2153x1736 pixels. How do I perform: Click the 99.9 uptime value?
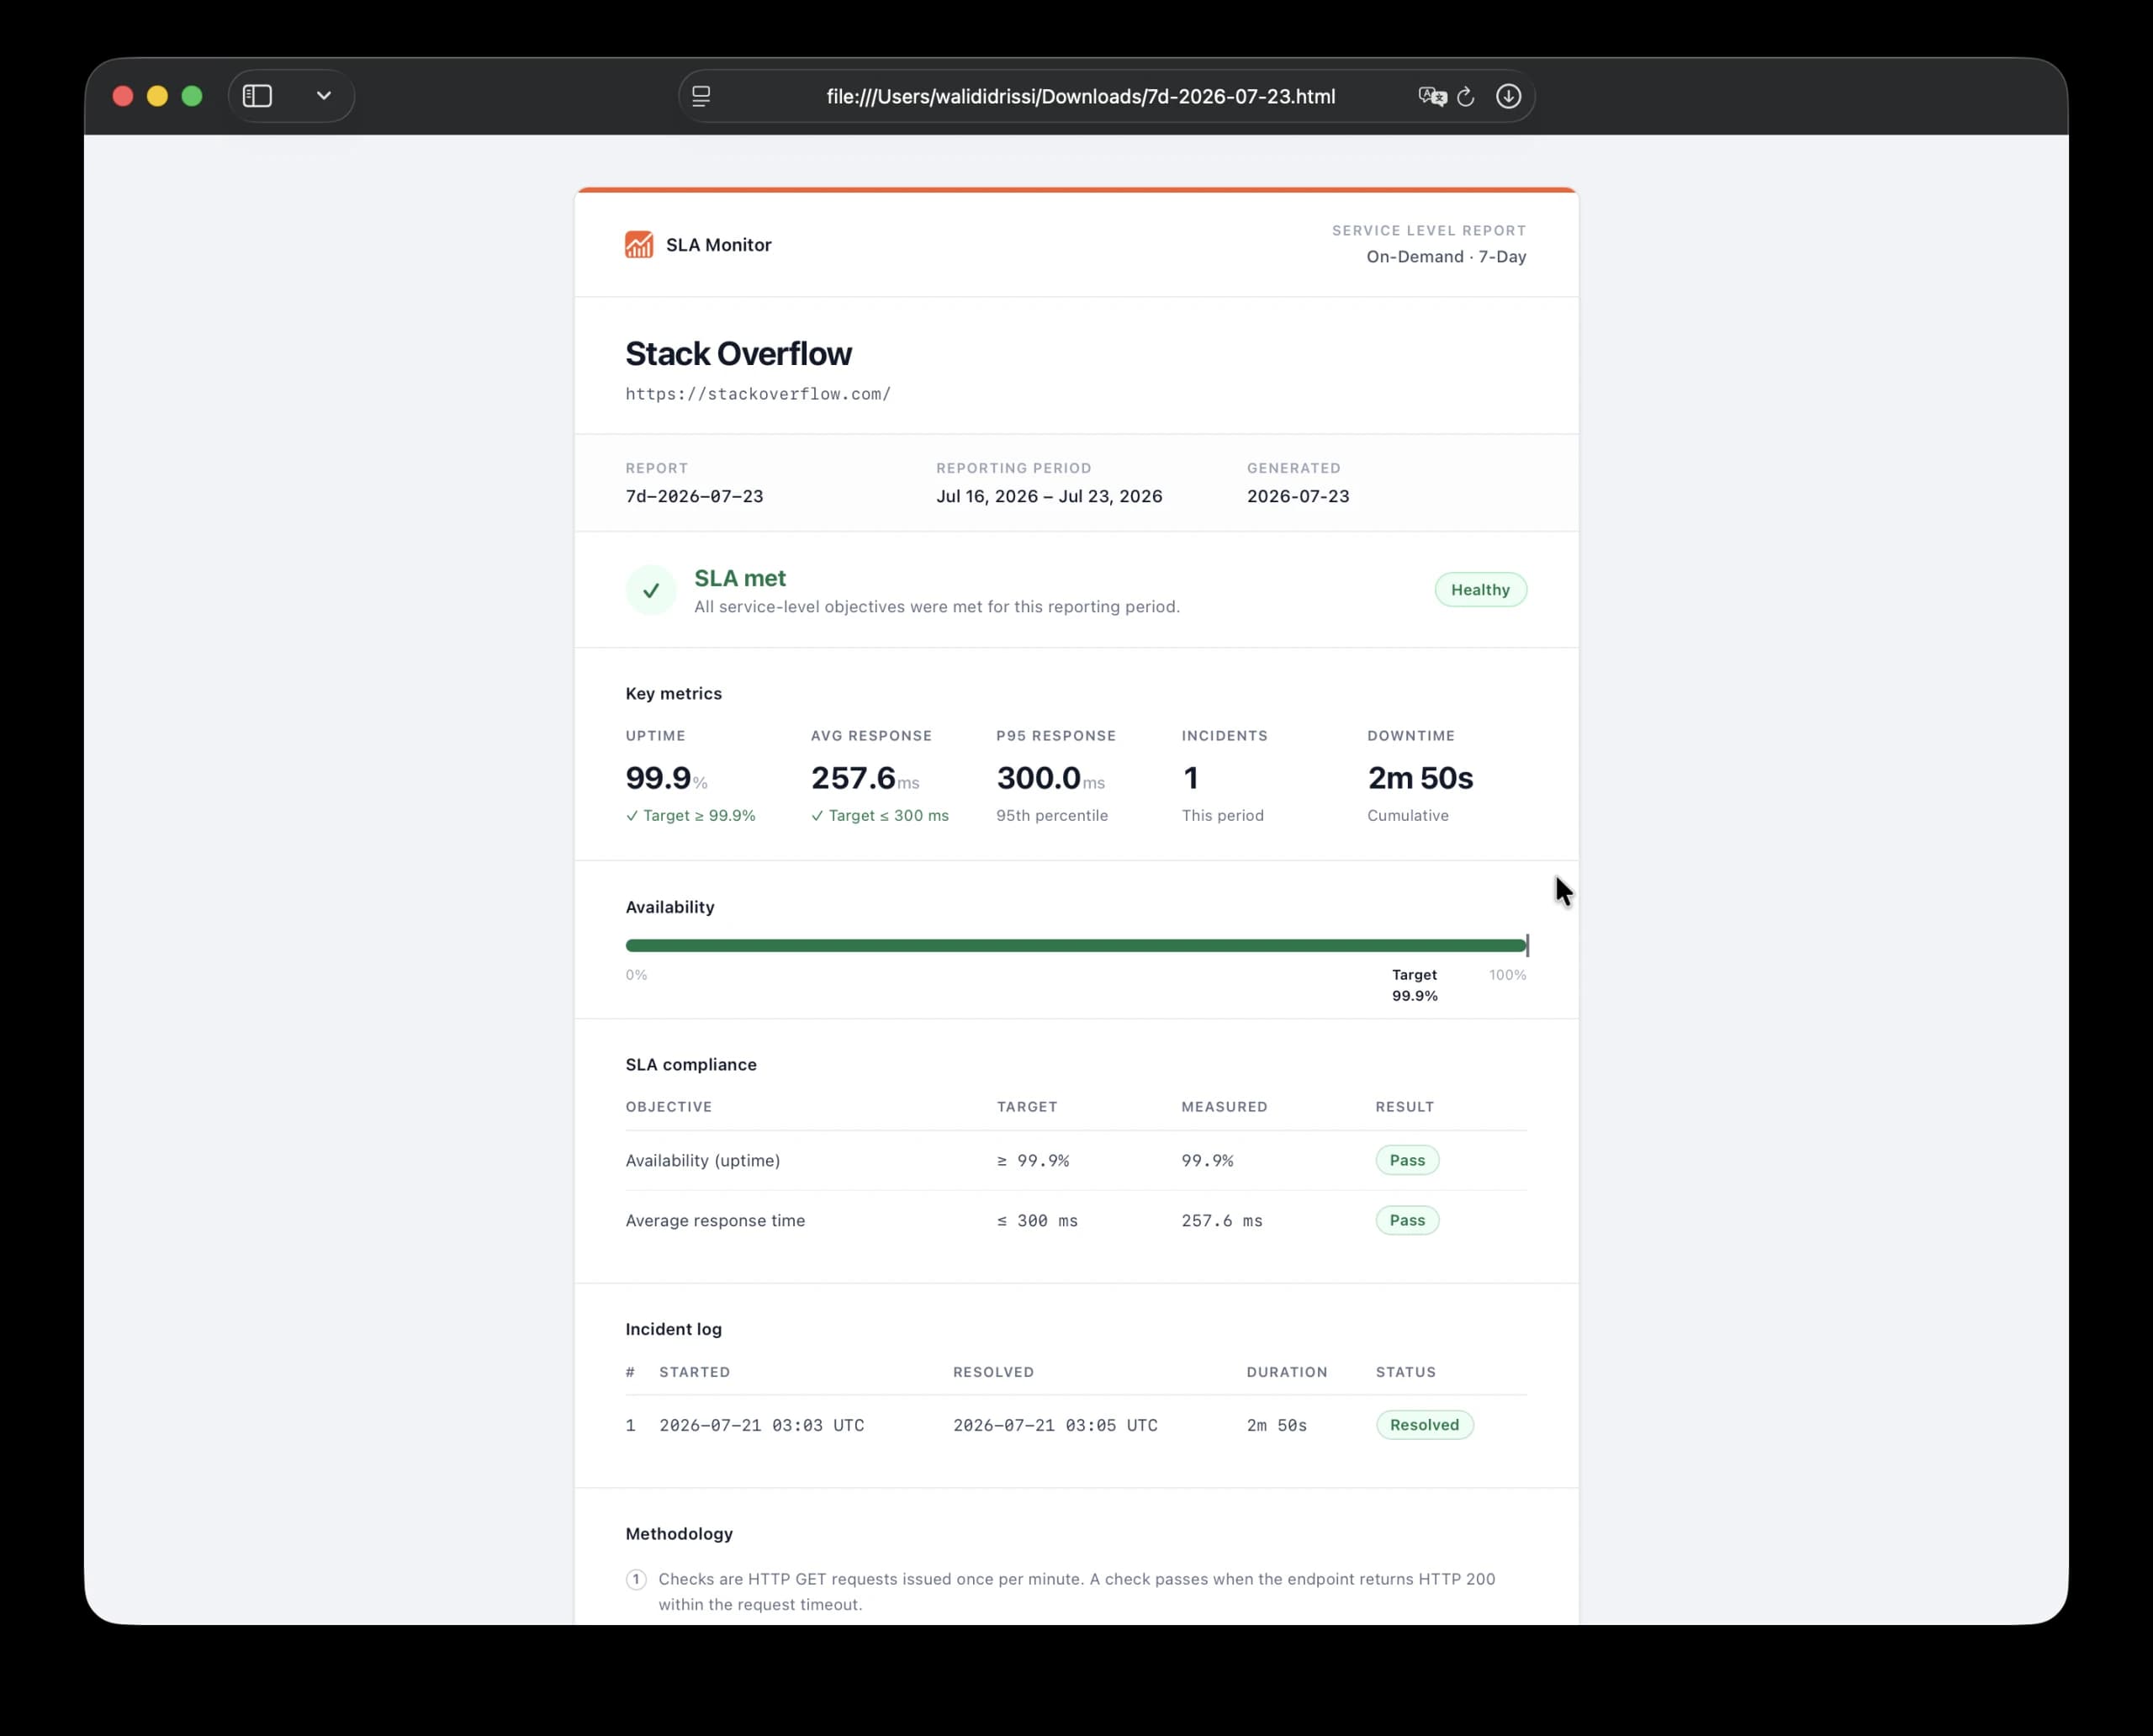658,778
